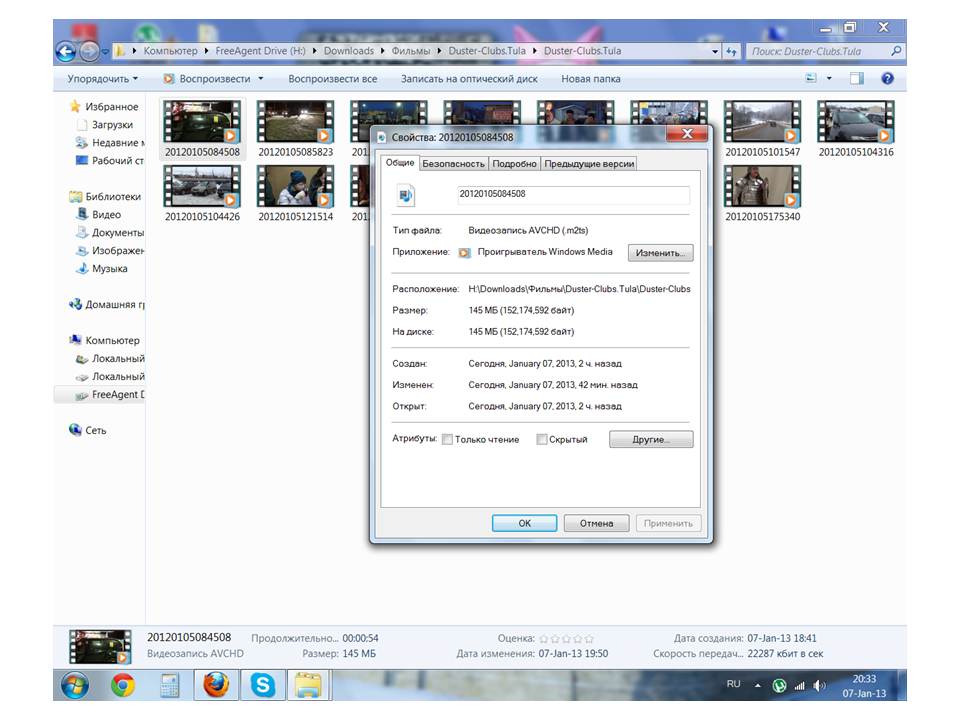The width and height of the screenshot is (960, 720).
Task: Click the "Другие..." attributes button
Action: tap(650, 439)
